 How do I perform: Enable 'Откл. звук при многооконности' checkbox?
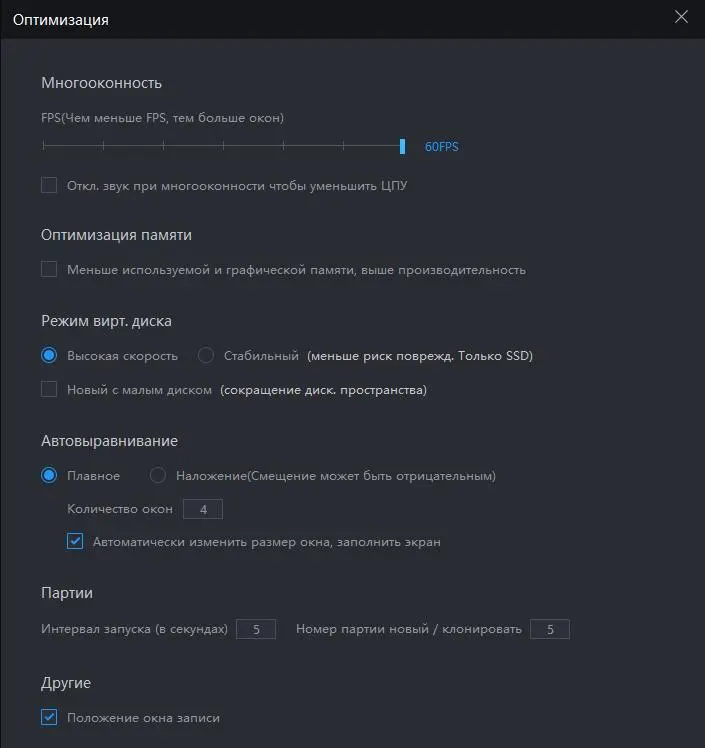coord(49,185)
